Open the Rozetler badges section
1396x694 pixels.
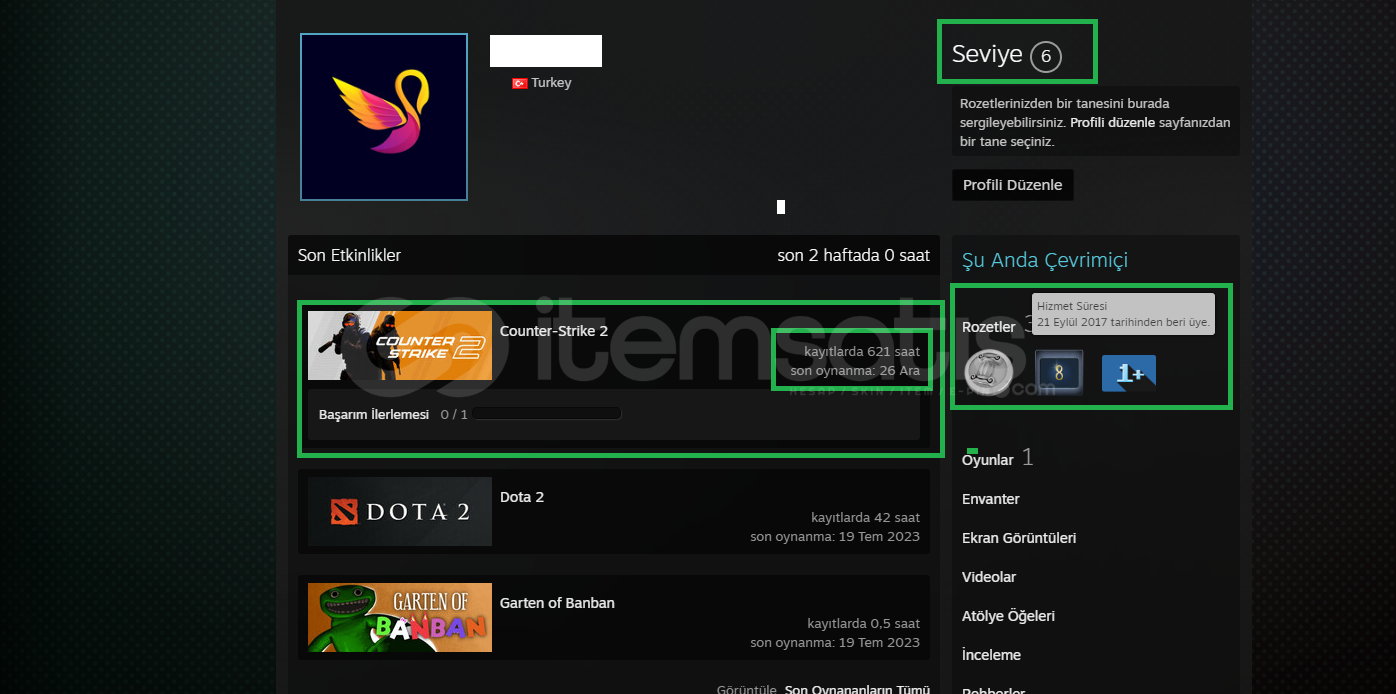tap(988, 327)
